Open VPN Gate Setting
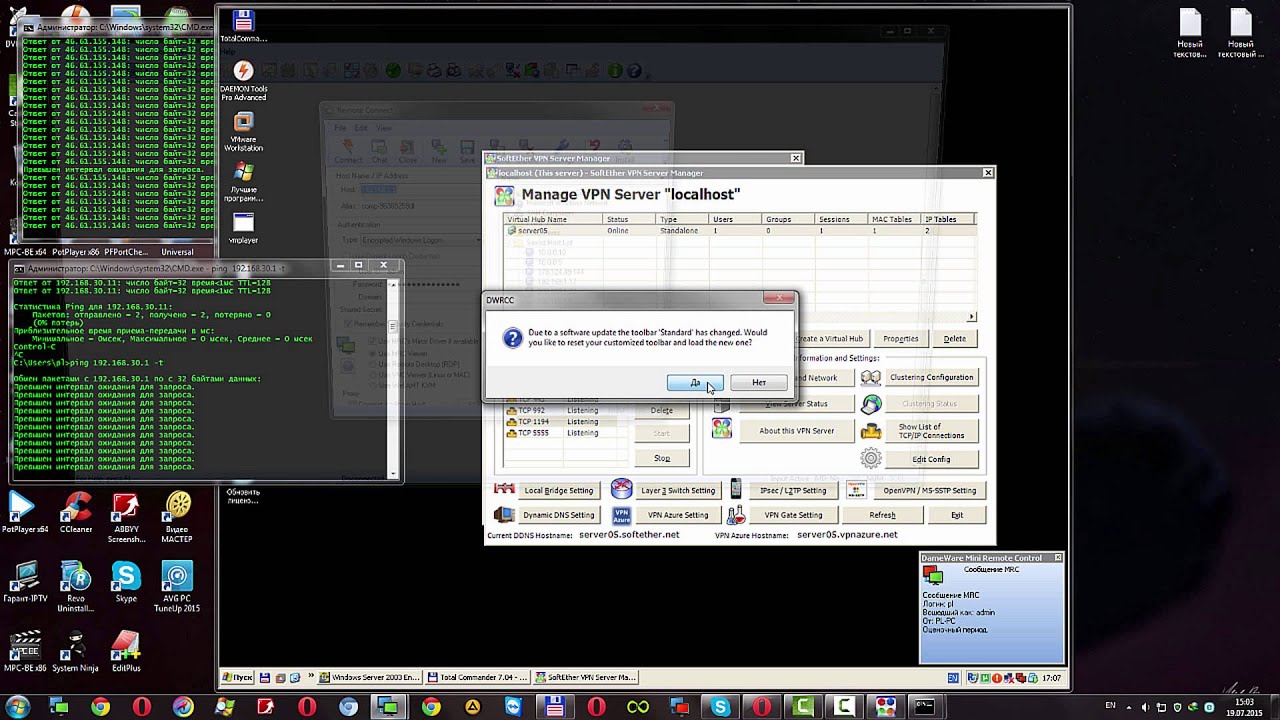1280x720 pixels. [x=793, y=515]
